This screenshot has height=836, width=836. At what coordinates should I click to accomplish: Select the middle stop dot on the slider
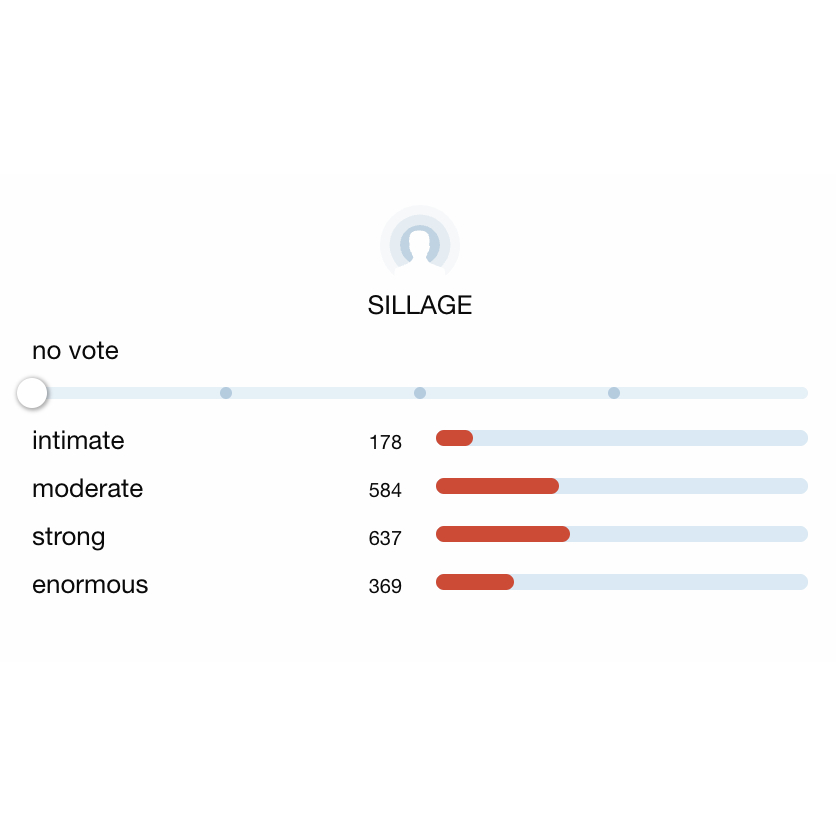(420, 393)
